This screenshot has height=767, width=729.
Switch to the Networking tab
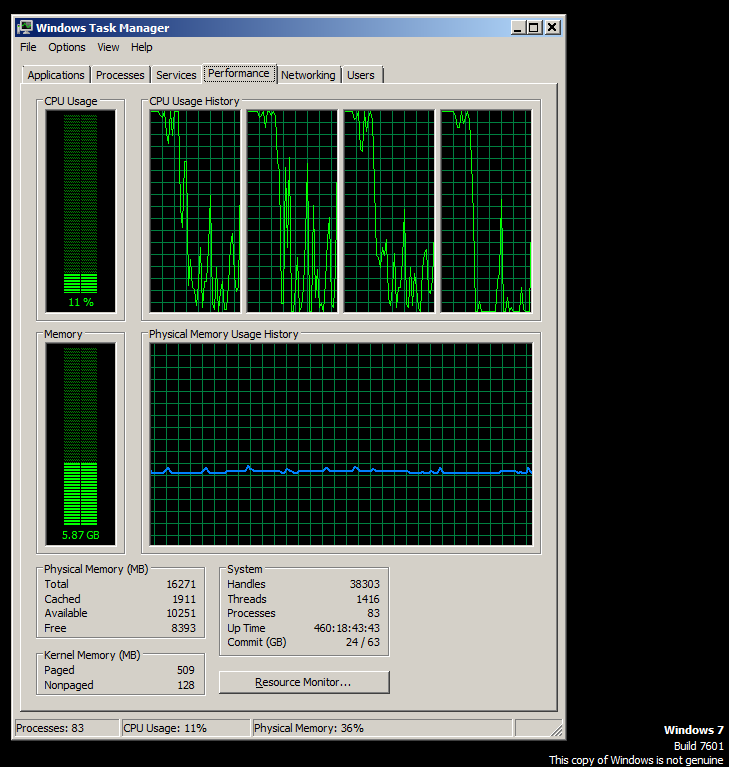tap(308, 75)
